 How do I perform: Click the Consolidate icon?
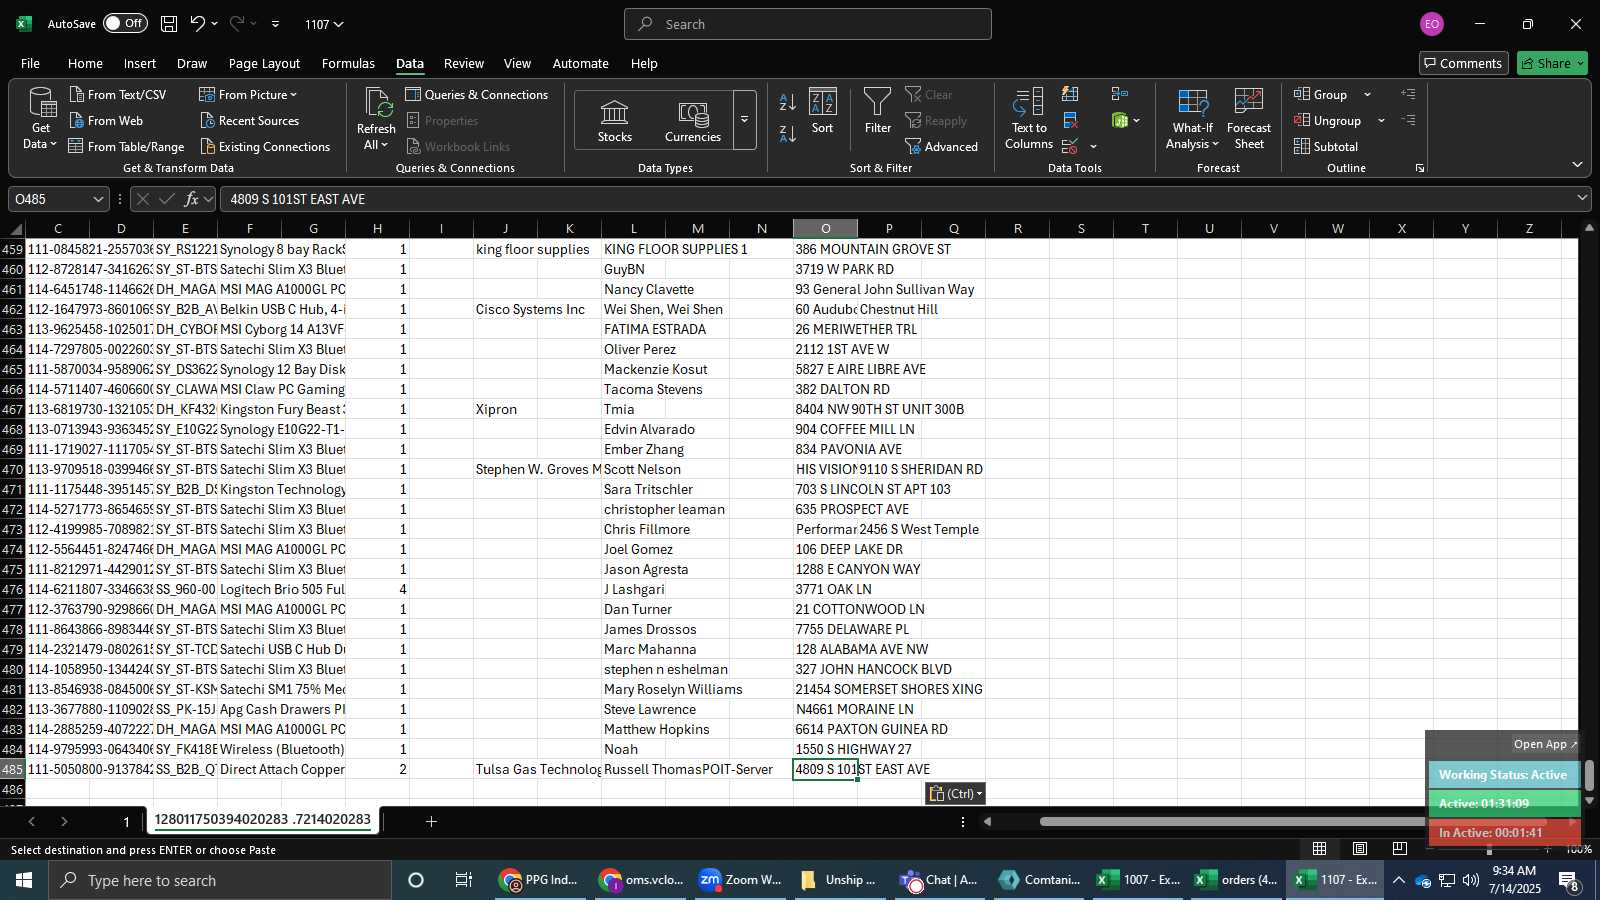point(1120,94)
